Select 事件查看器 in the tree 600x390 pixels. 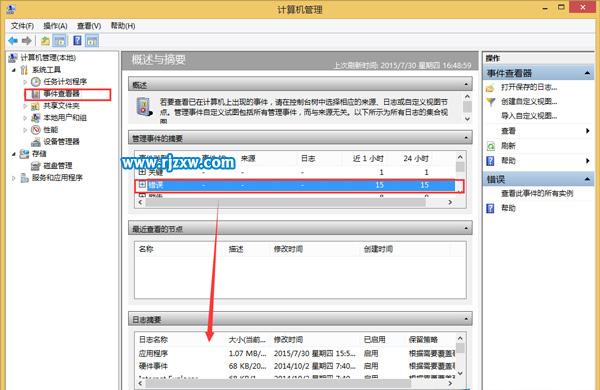pyautogui.click(x=61, y=94)
